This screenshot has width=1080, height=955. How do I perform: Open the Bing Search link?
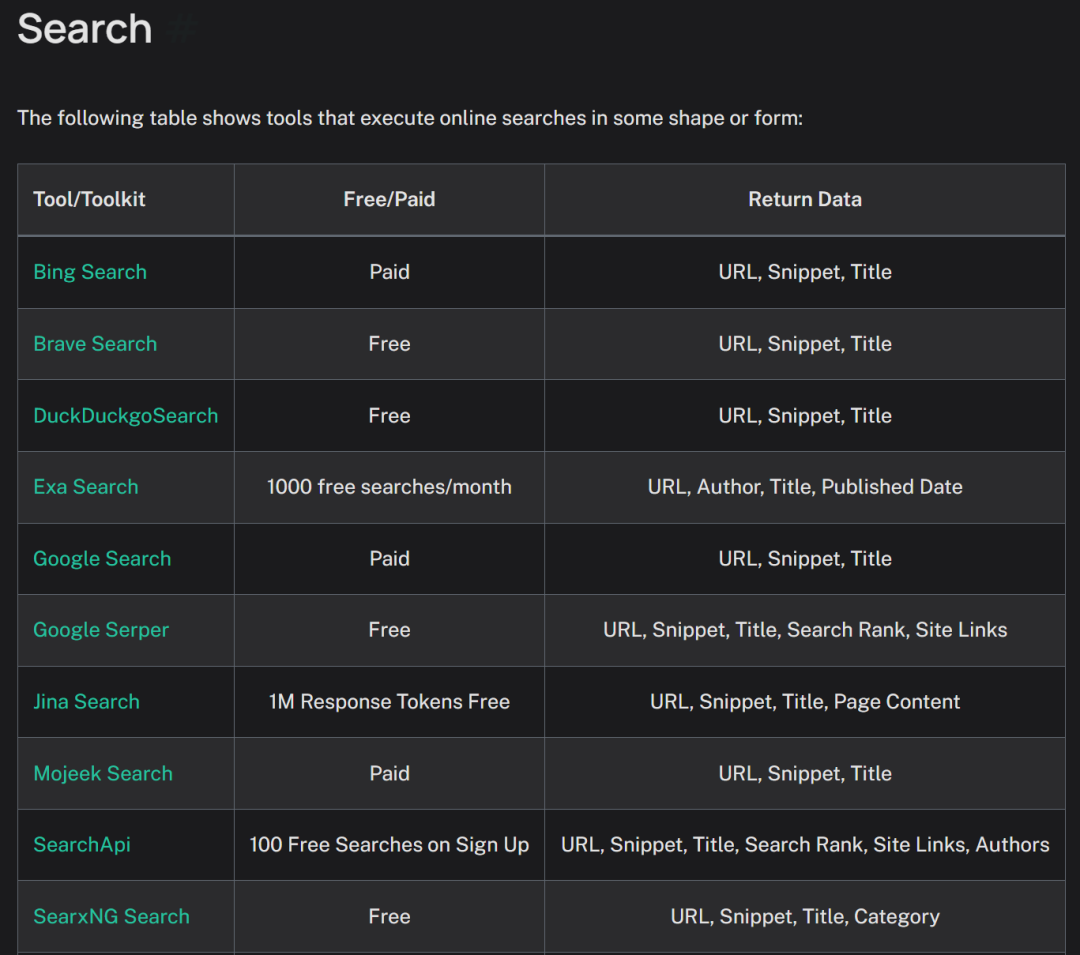pos(90,272)
